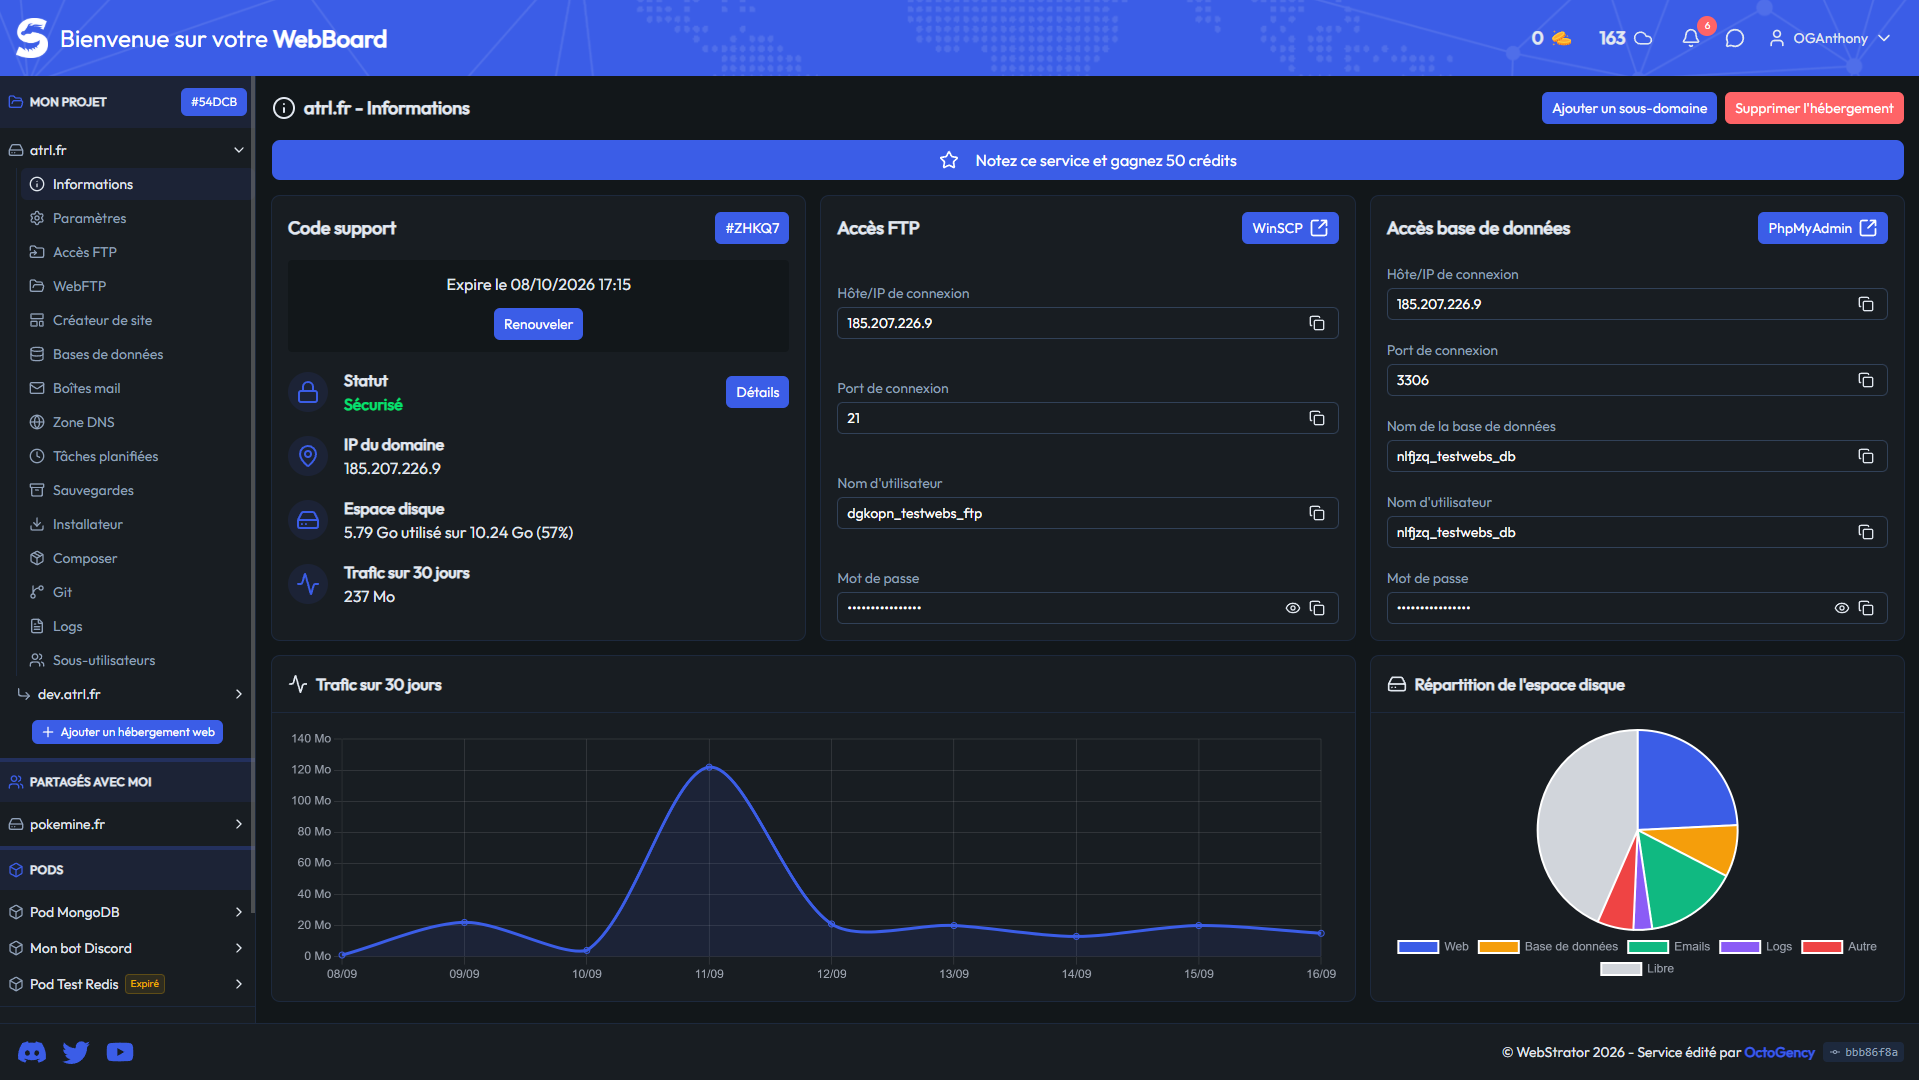Open the chat messages bubble icon
1919x1080 pixels.
1735,38
